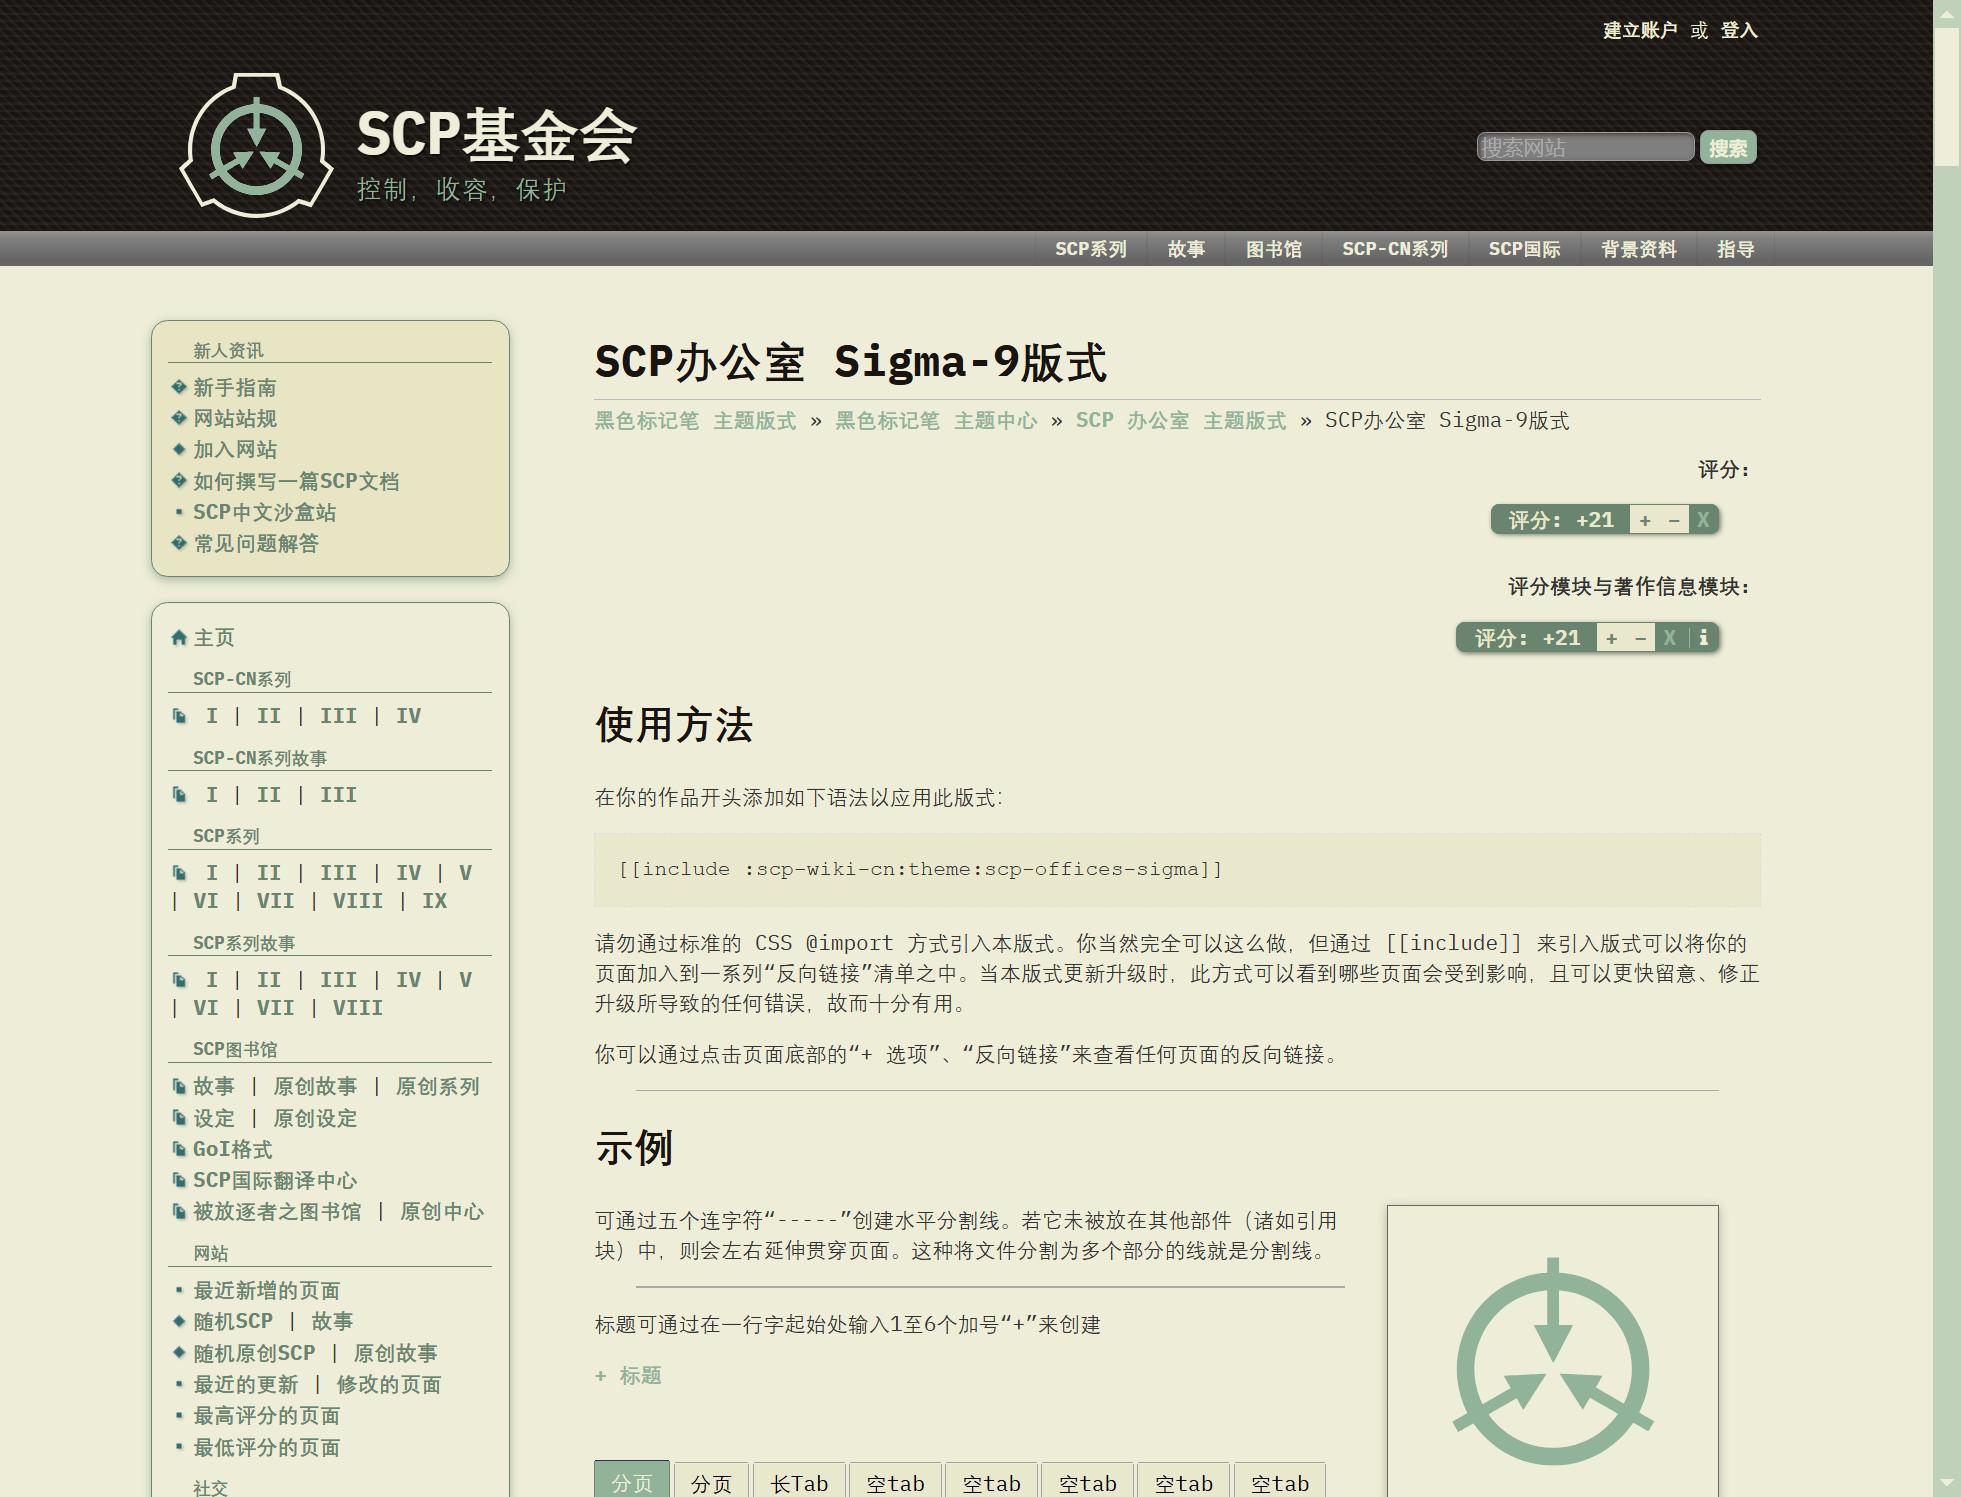Screen dimensions: 1961x1497
Task: Click into the 搜索网站 search field
Action: pyautogui.click(x=1584, y=148)
